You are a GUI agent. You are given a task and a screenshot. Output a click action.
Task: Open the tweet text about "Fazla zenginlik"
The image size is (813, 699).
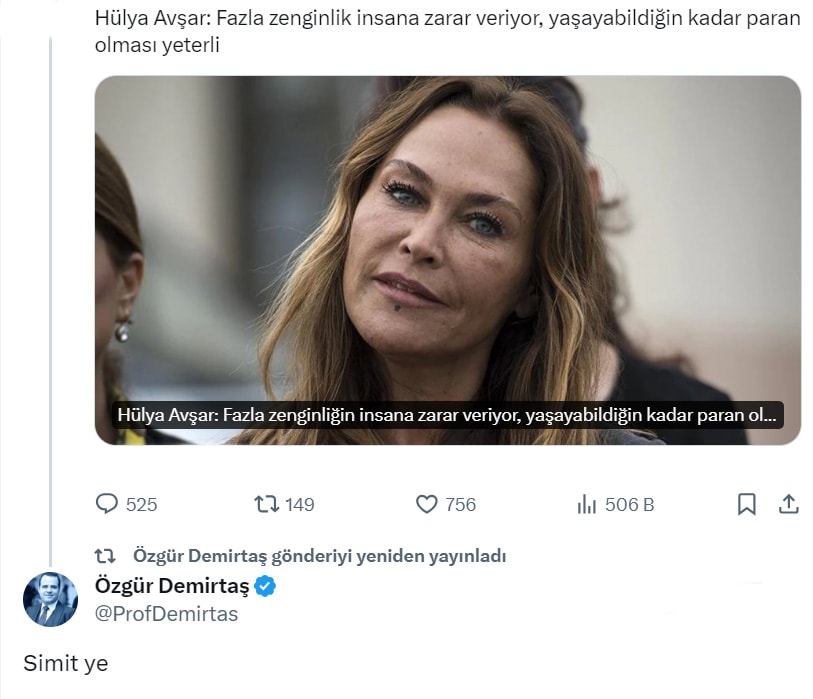[x=448, y=32]
